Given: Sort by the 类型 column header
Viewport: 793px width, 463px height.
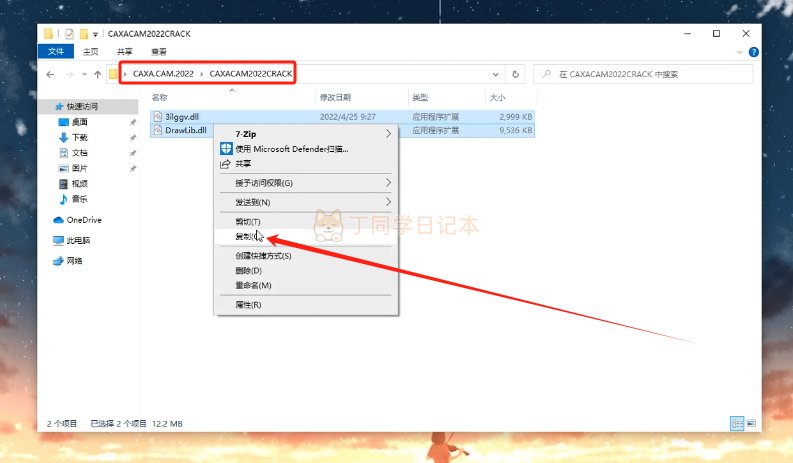Looking at the screenshot, I should 420,97.
